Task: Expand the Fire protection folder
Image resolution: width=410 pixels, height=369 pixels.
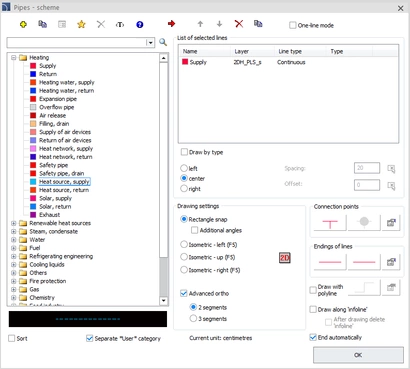Action: click(14, 281)
